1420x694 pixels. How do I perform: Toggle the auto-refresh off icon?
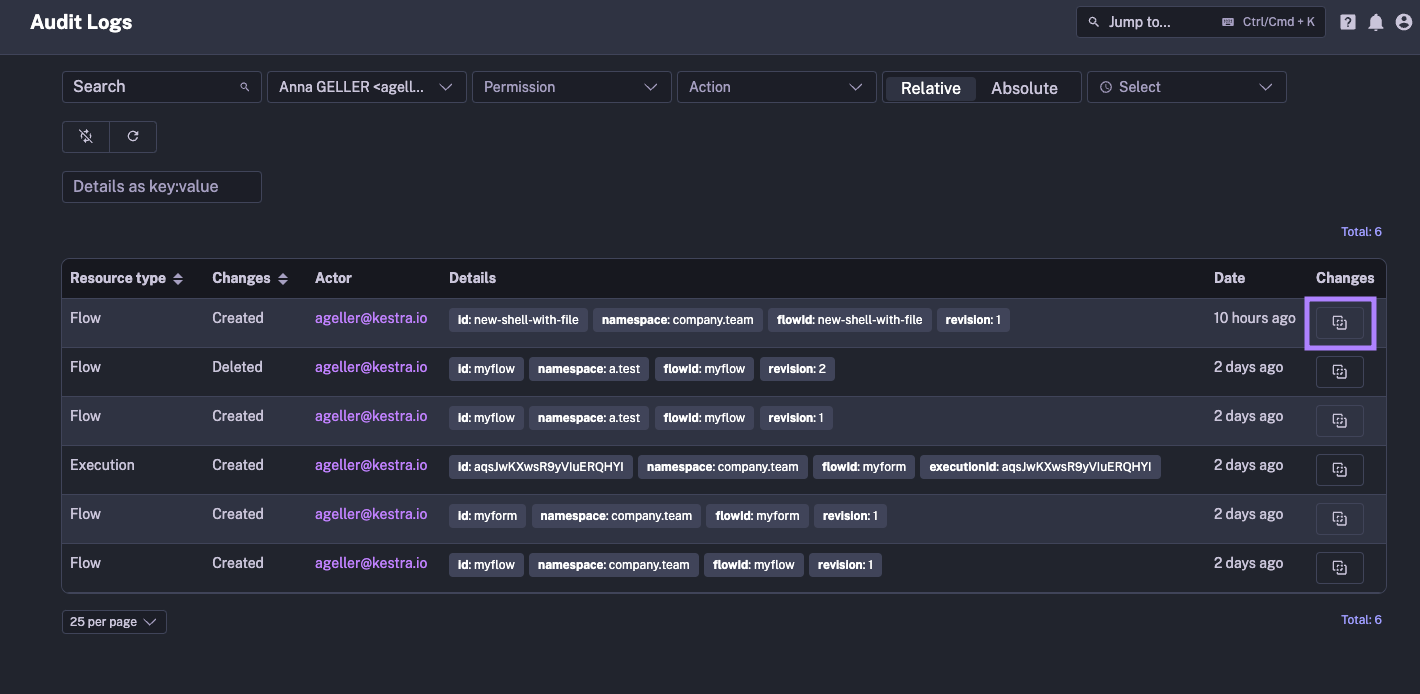point(85,136)
